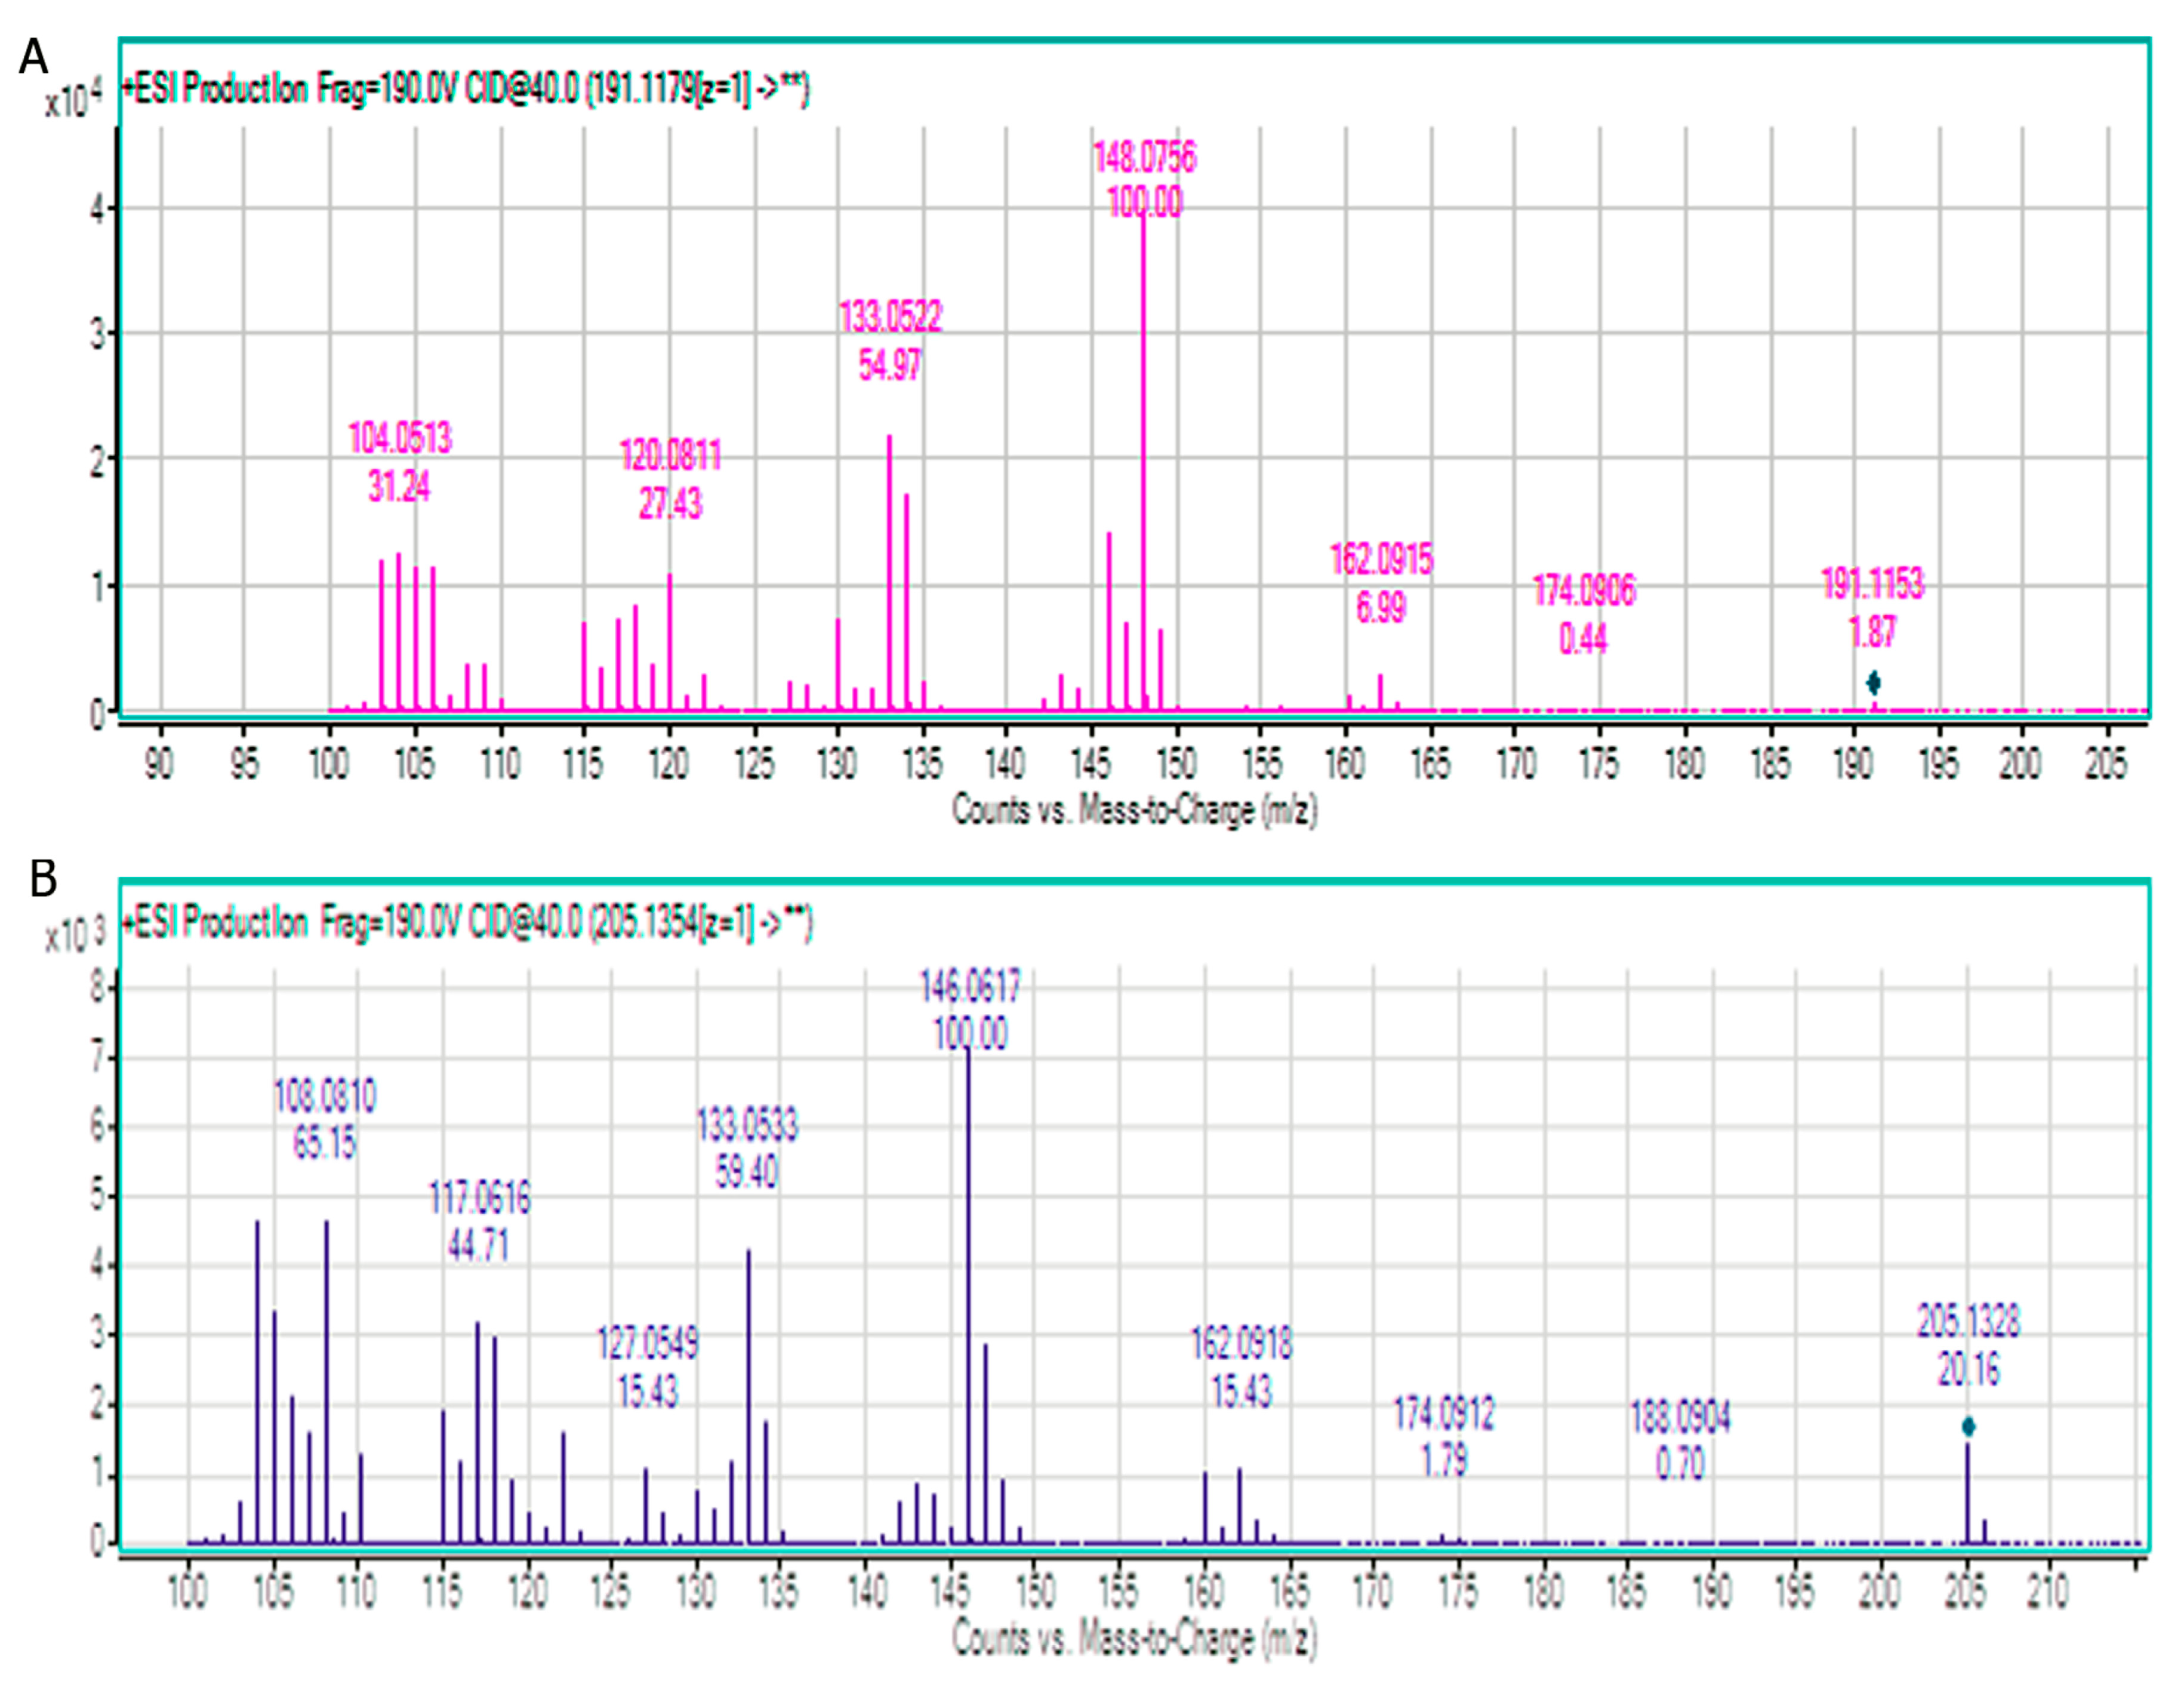Click the 117.0616 peak label in spectrum B
2184x1687 pixels.
point(479,1198)
